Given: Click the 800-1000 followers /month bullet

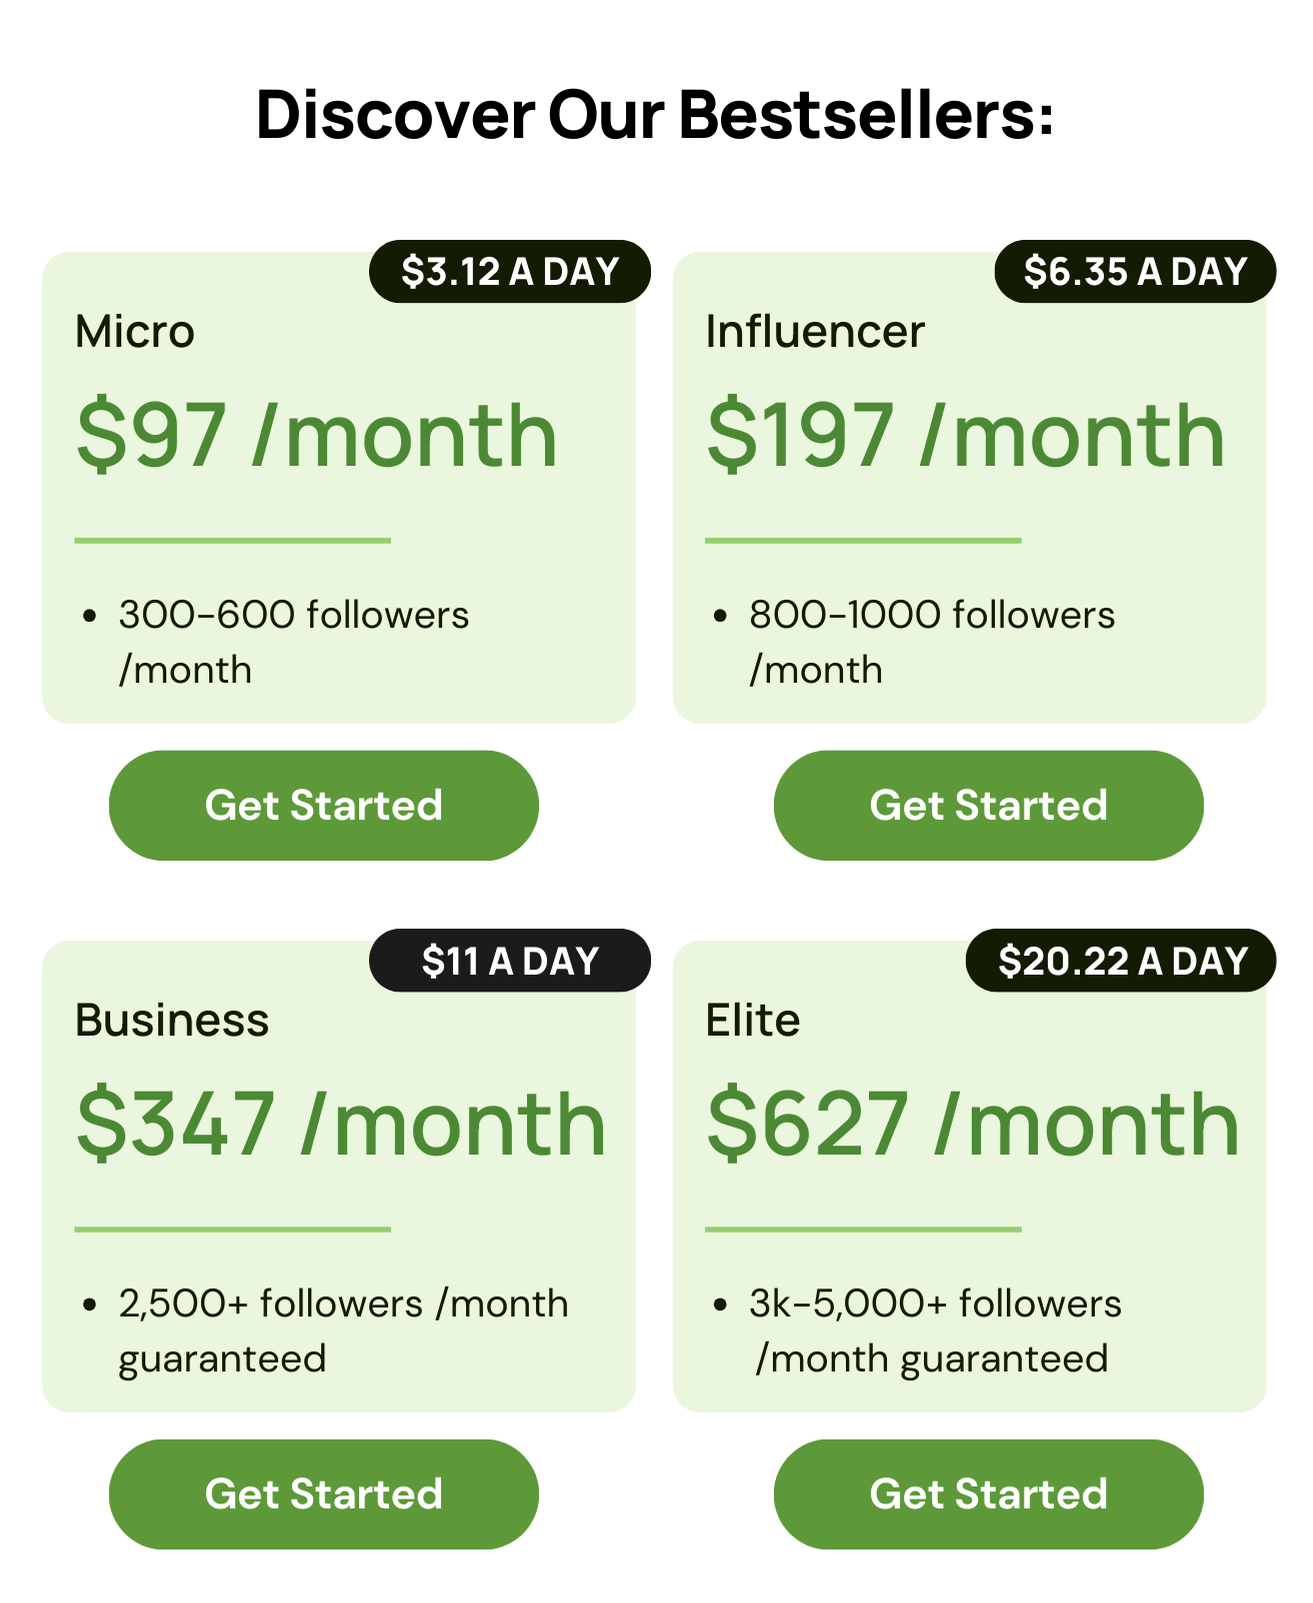Looking at the screenshot, I should 931,641.
